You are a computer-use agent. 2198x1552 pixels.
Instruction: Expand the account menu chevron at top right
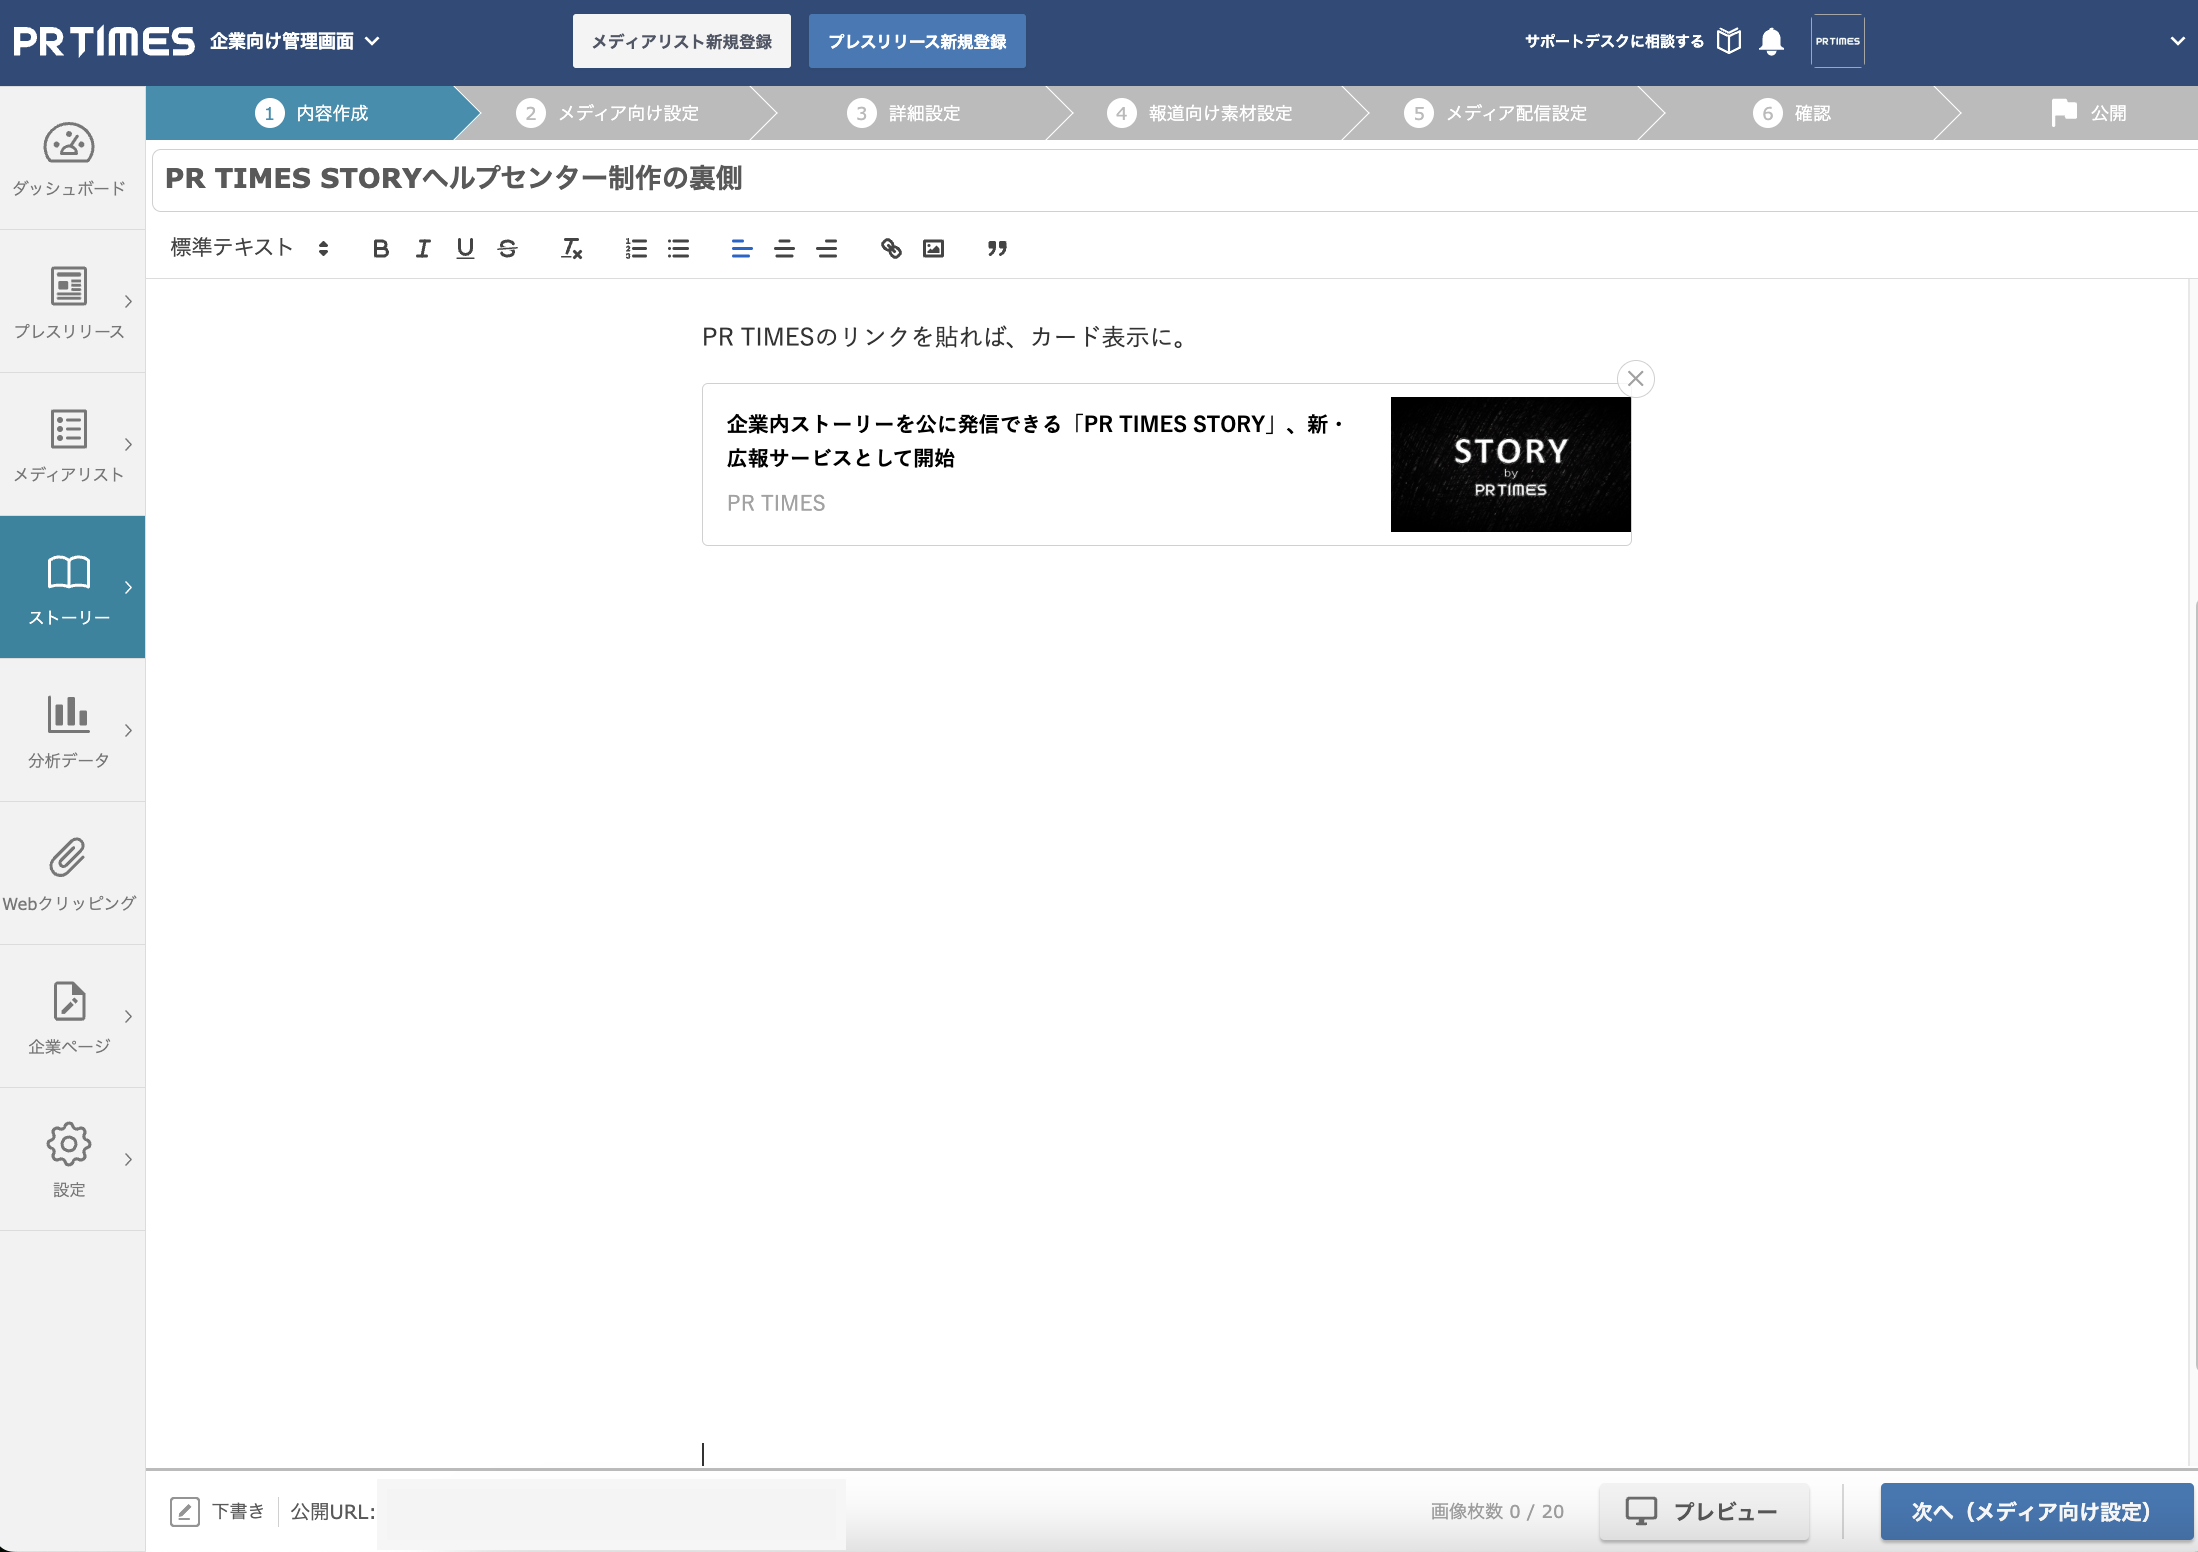[2177, 41]
